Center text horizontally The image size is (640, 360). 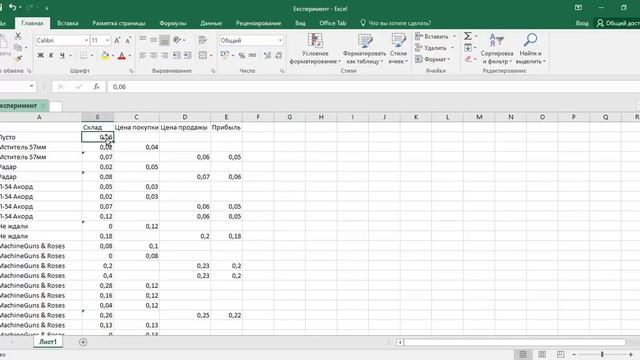coord(153,55)
